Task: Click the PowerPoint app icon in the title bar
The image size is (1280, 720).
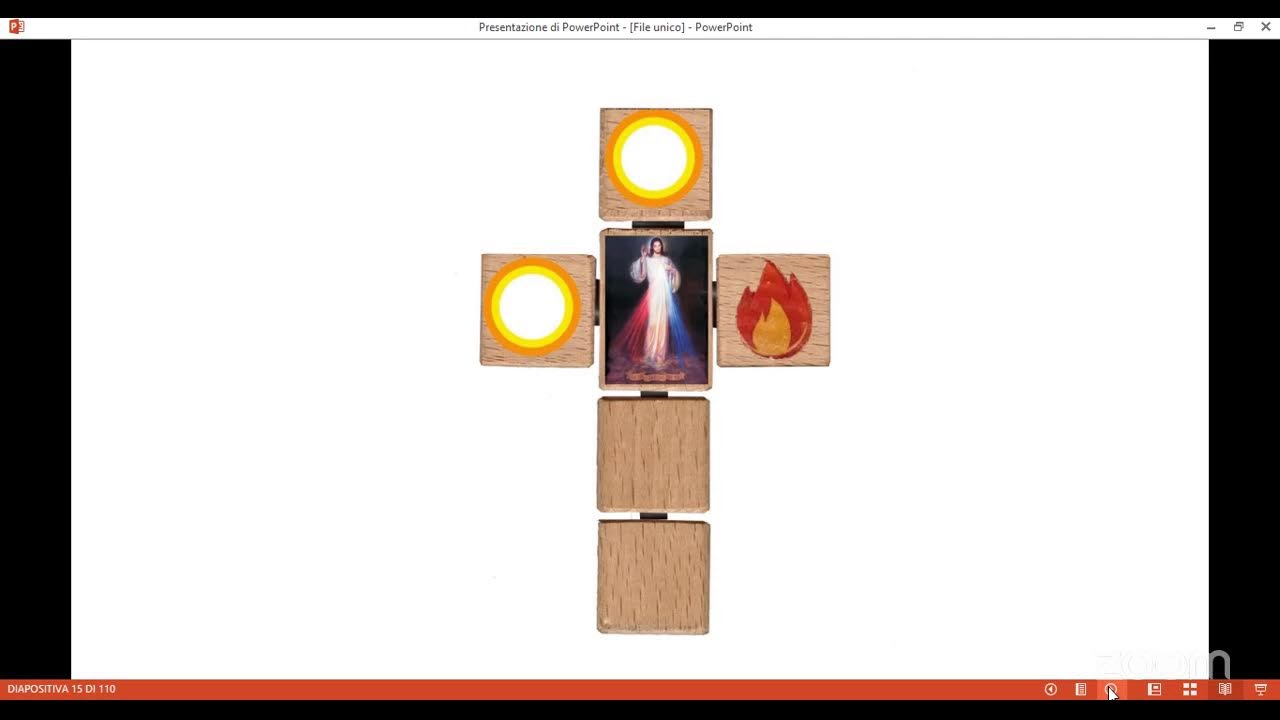Action: (x=16, y=27)
